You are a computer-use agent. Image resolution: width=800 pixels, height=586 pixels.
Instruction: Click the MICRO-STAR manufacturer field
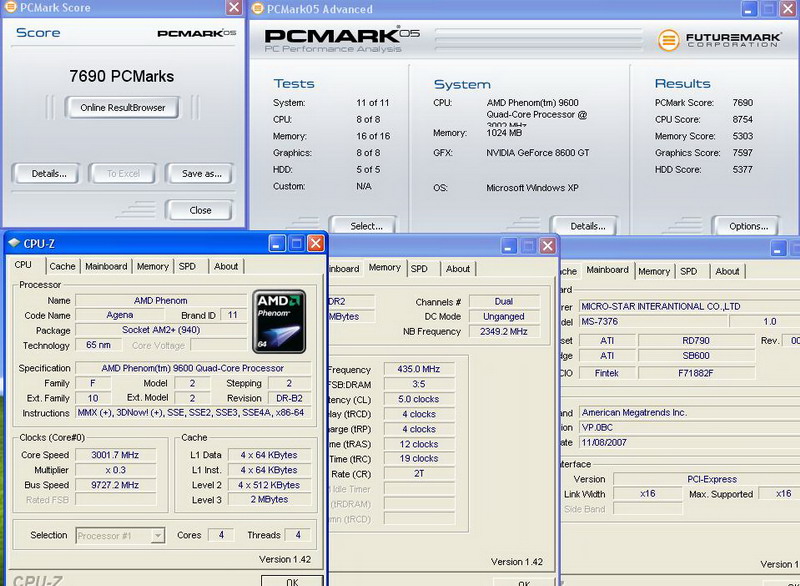click(x=689, y=307)
